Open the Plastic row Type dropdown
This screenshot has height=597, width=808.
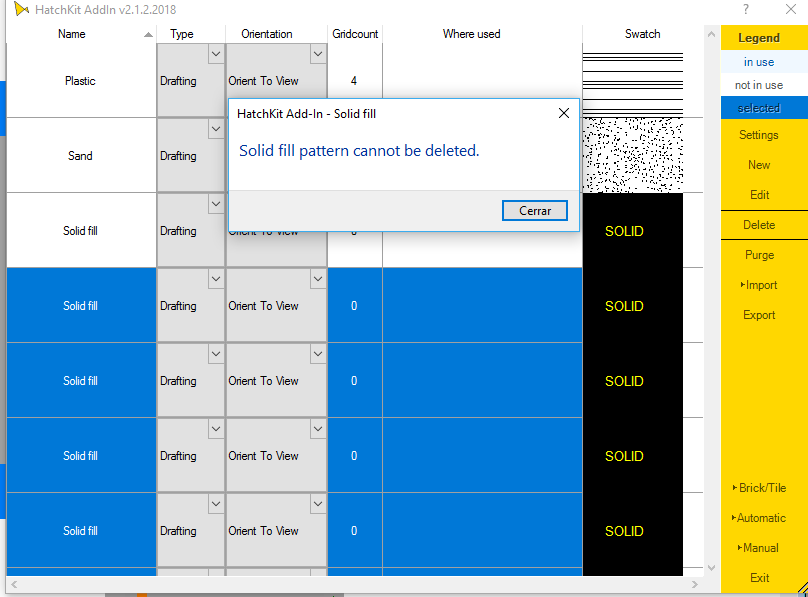216,54
